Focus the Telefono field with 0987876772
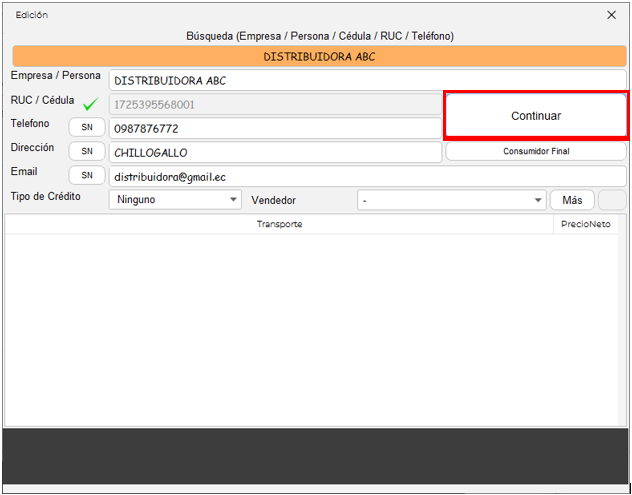Screen dimensions: 632x495 [x=274, y=128]
